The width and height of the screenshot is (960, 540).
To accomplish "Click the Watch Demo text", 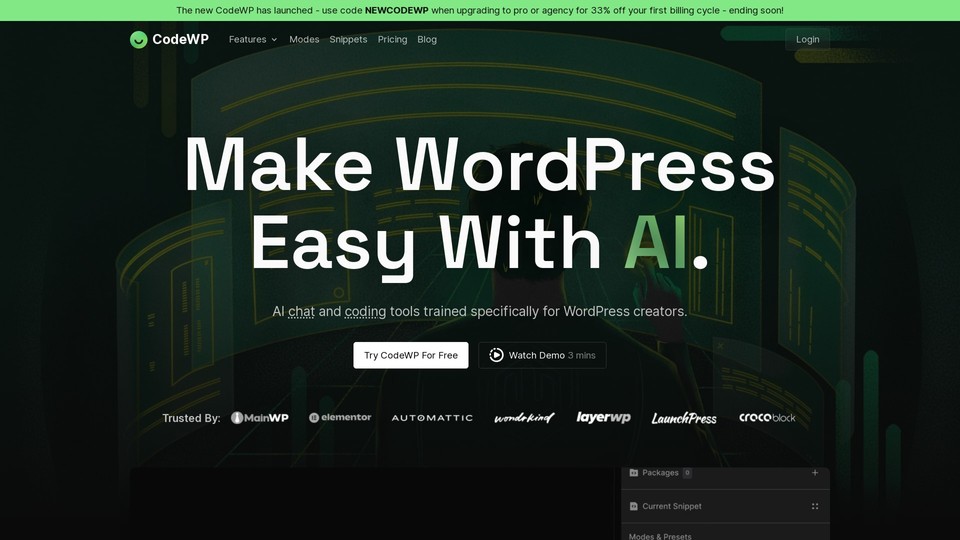I will (536, 355).
